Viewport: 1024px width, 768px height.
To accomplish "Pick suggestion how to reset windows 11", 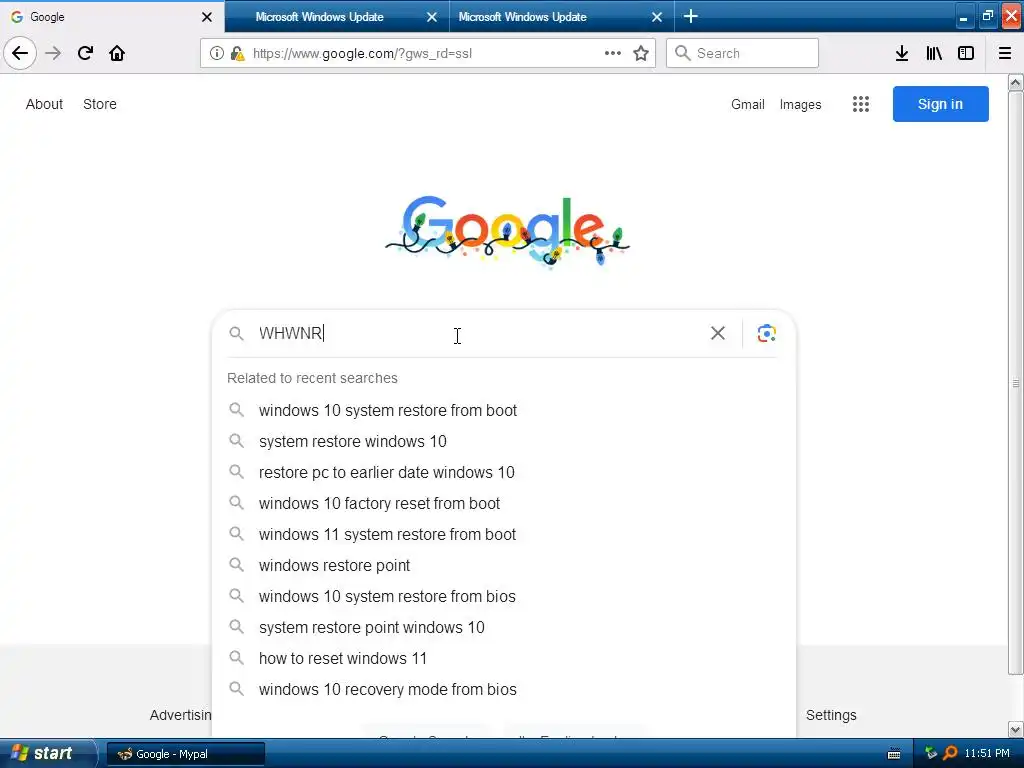I will [504, 658].
